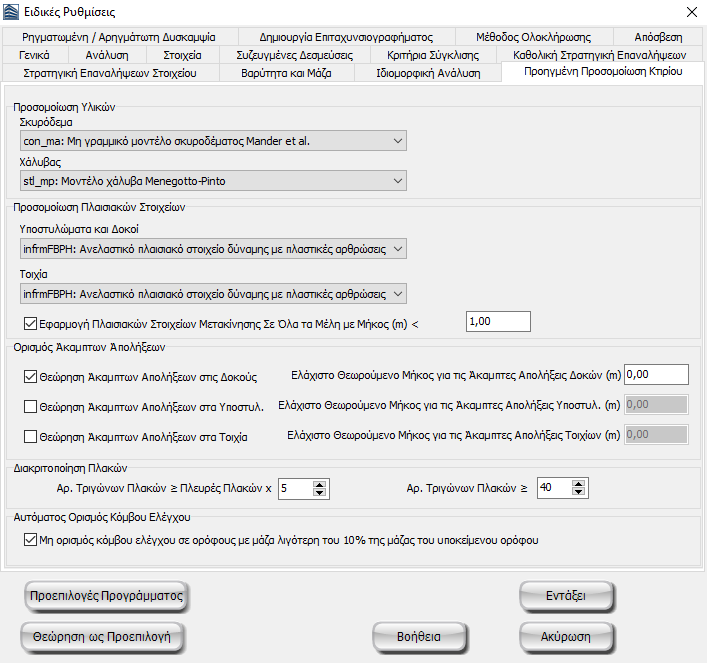707x663 pixels.
Task: Enable Θεώρηση Άκαμπτων Απολήξεων στα Υποστυλ. checkbox
Action: 31,407
